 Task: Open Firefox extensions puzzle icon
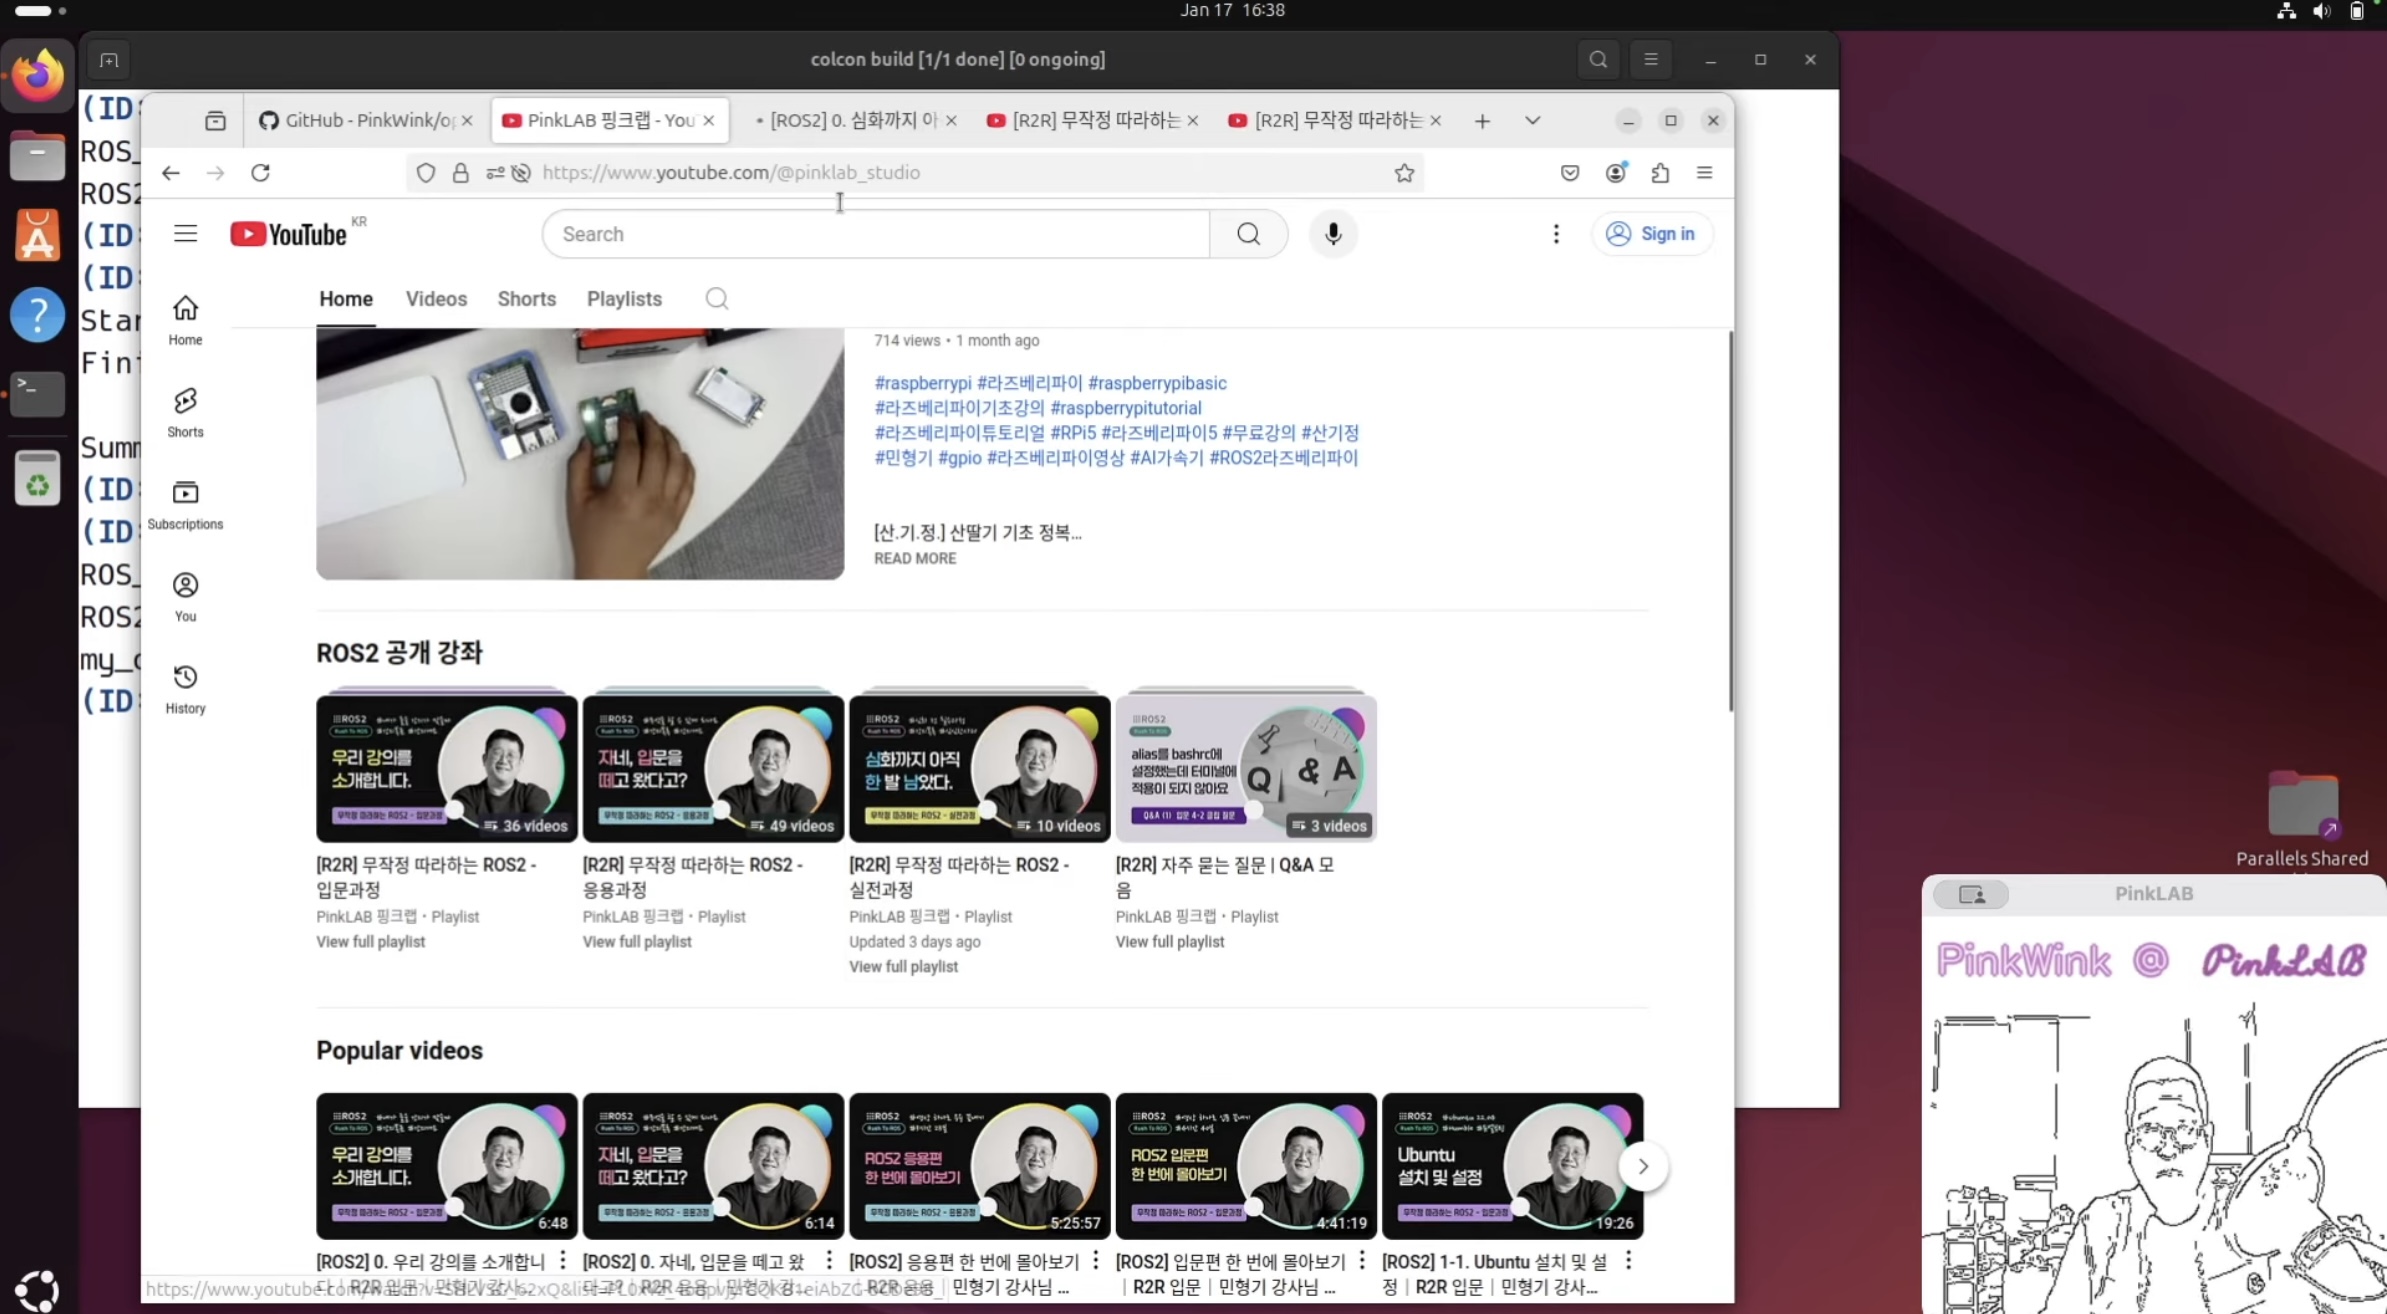[x=1660, y=173]
